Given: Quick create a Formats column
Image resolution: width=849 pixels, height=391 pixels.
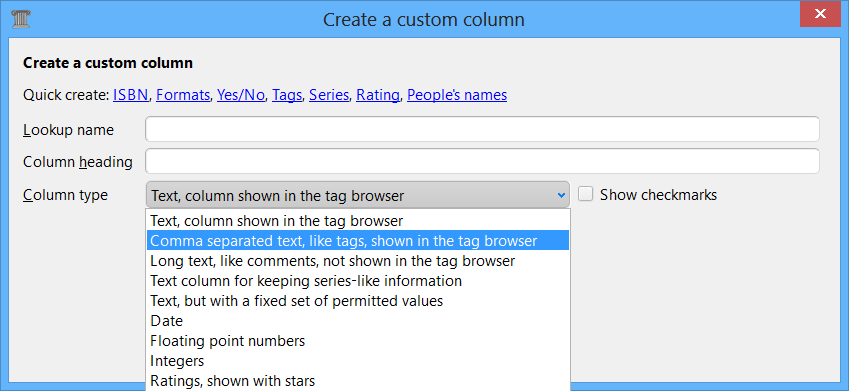Looking at the screenshot, I should click(183, 95).
